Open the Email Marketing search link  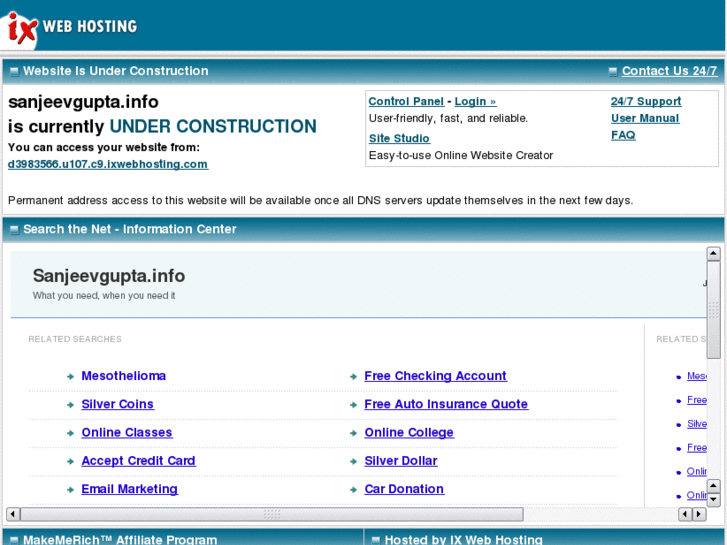(130, 489)
